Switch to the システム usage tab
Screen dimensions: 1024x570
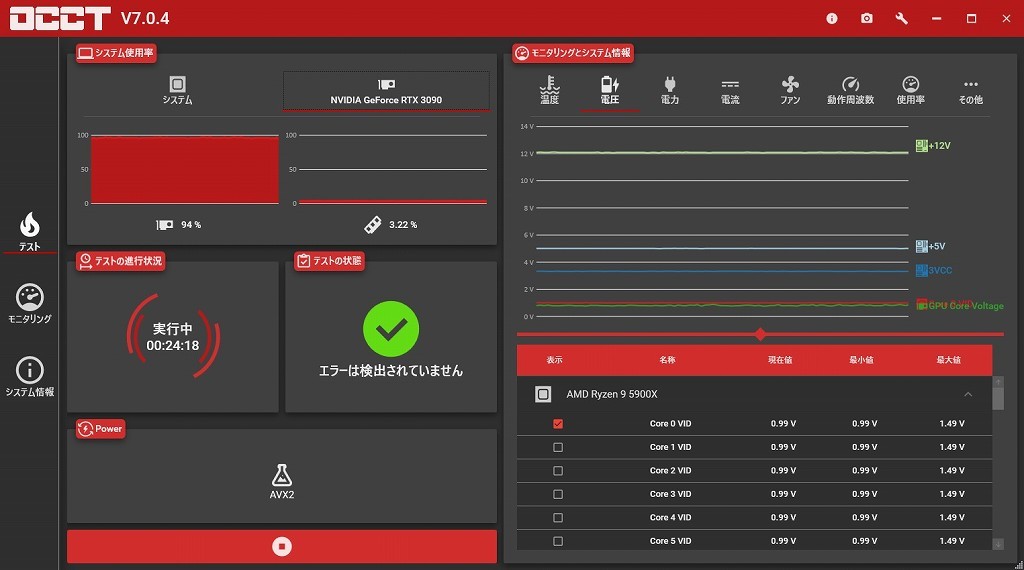coord(177,90)
